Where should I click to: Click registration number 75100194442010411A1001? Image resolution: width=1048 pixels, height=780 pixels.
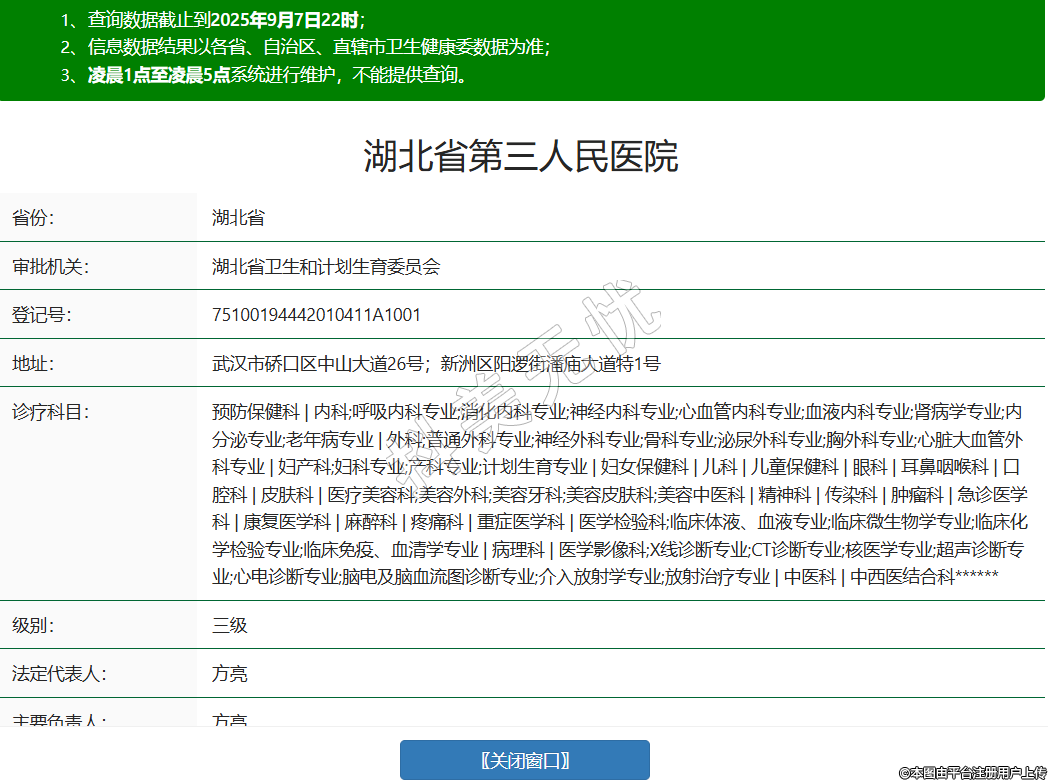pos(316,315)
